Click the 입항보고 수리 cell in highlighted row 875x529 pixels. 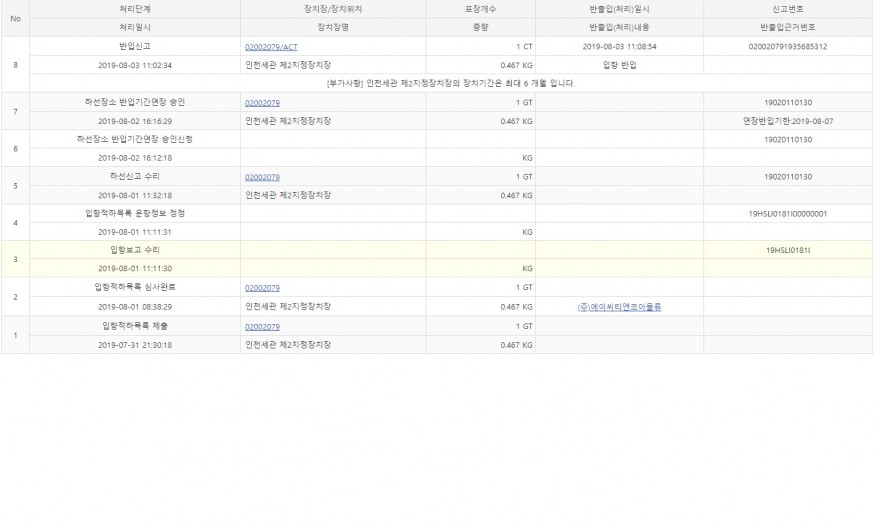point(135,250)
